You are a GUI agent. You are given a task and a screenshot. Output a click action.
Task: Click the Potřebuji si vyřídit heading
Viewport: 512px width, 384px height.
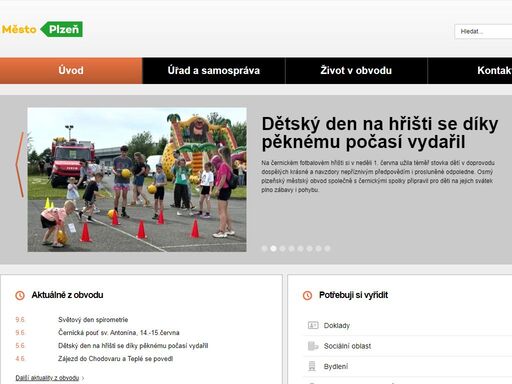point(354,295)
